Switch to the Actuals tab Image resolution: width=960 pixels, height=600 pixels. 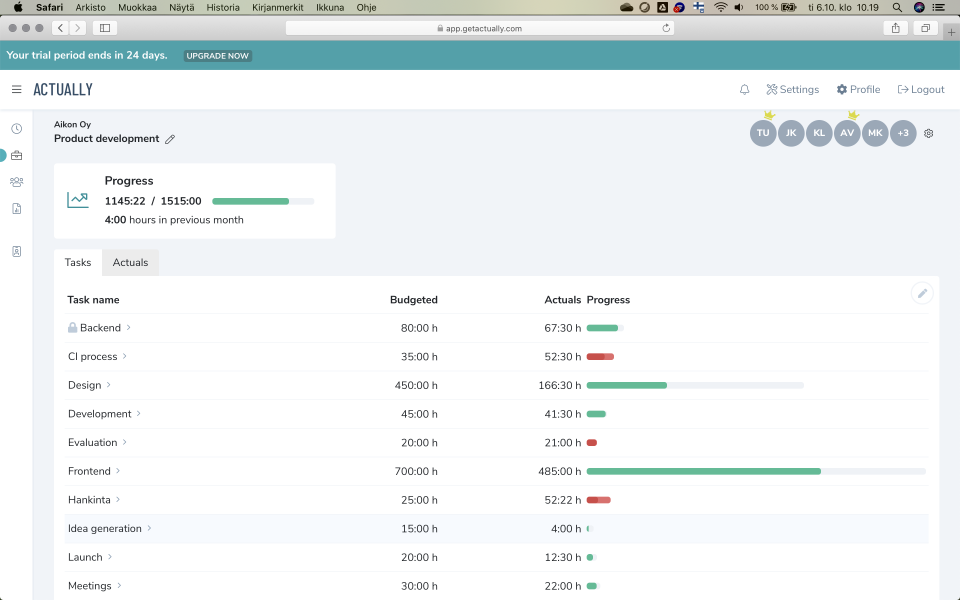(x=130, y=262)
